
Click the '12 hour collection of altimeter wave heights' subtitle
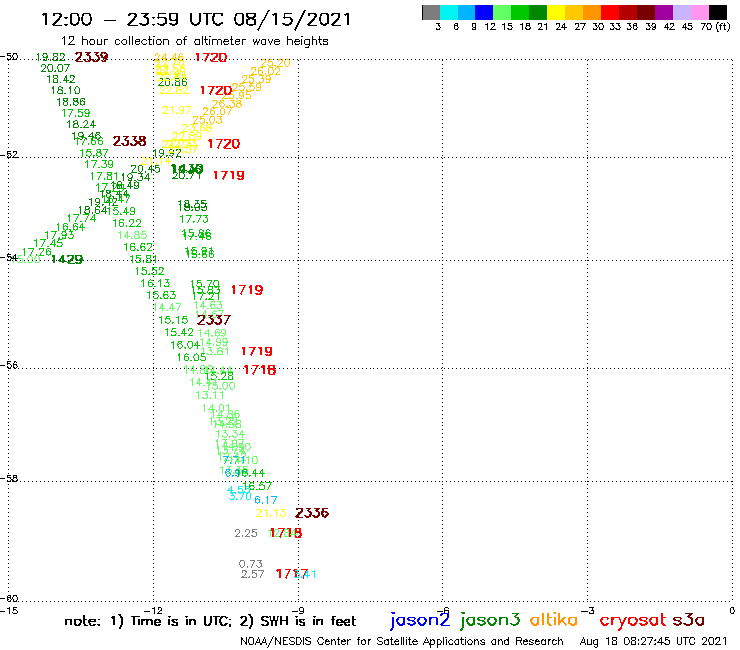194,41
